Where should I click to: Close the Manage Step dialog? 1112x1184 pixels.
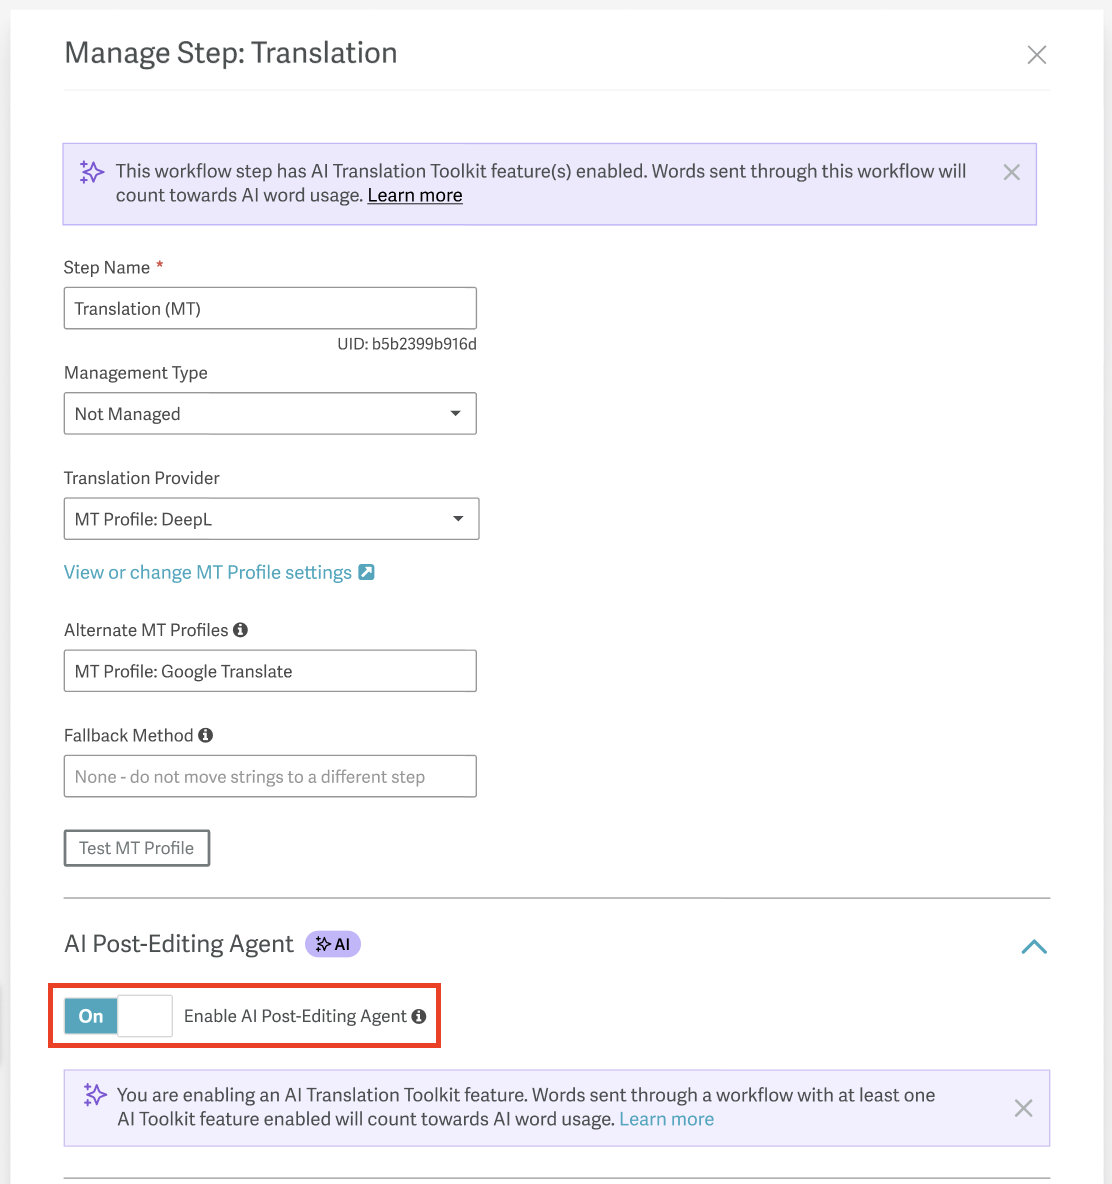tap(1037, 54)
